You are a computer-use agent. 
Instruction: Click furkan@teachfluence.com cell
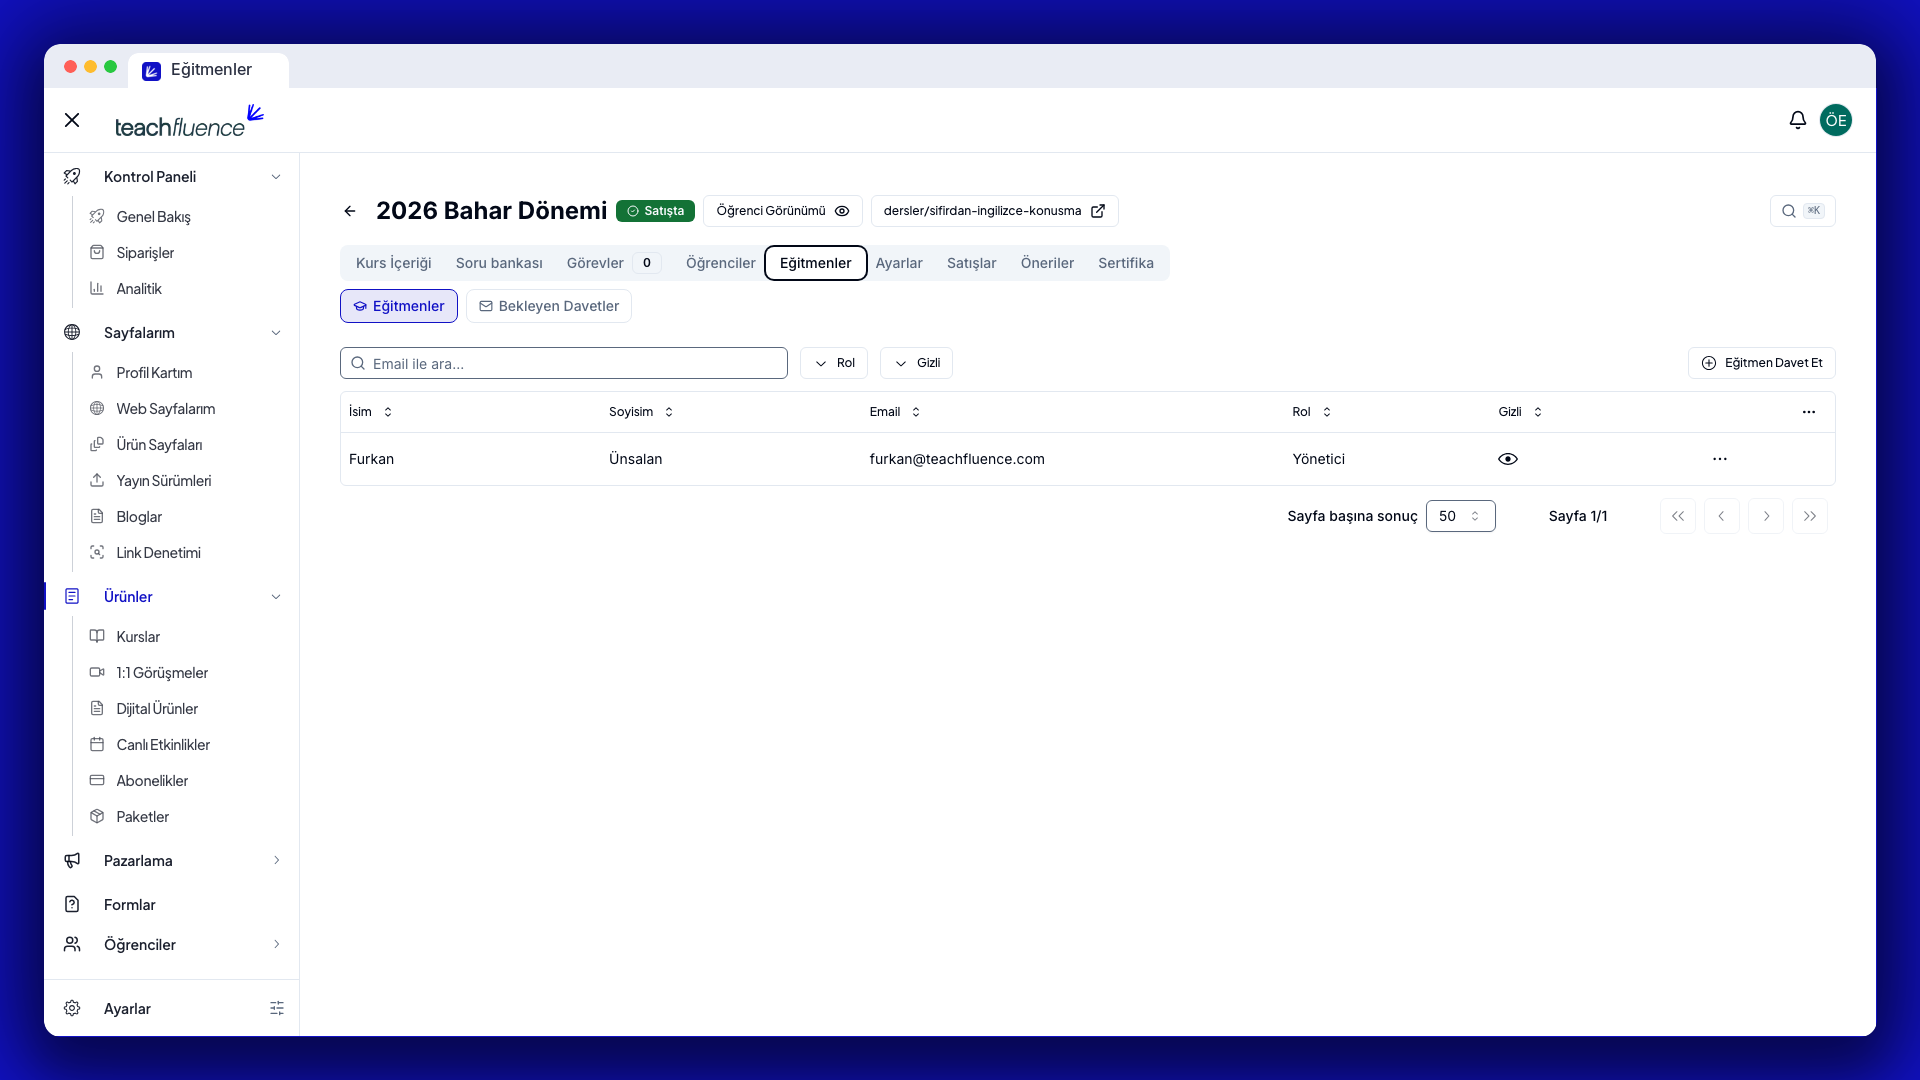[x=957, y=459]
